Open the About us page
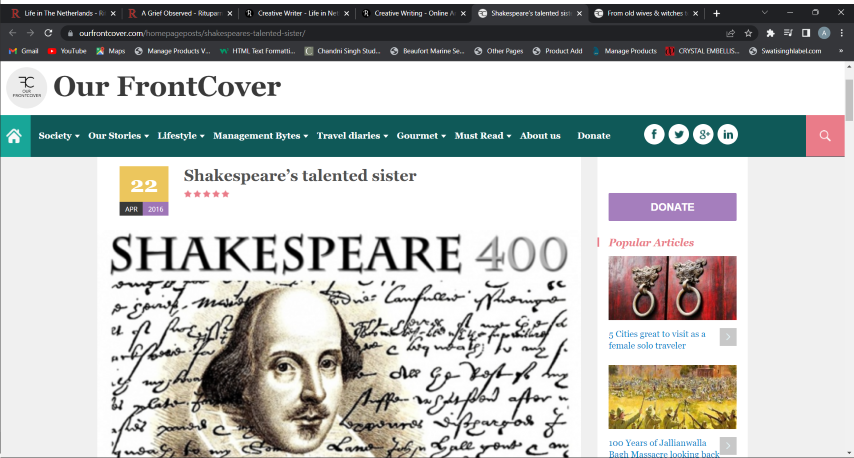The width and height of the screenshot is (854, 458). (x=540, y=136)
